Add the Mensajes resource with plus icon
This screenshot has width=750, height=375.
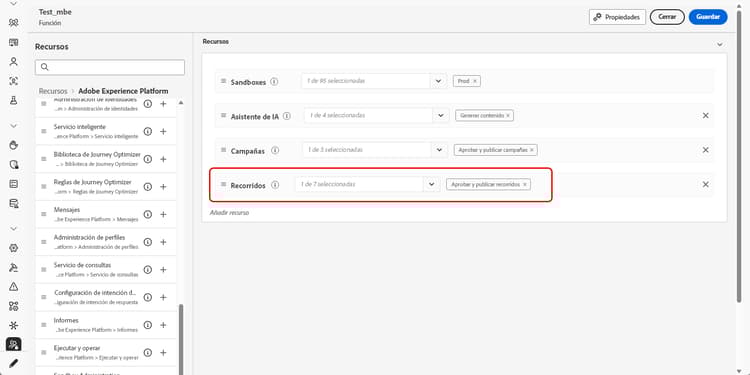pyautogui.click(x=163, y=214)
